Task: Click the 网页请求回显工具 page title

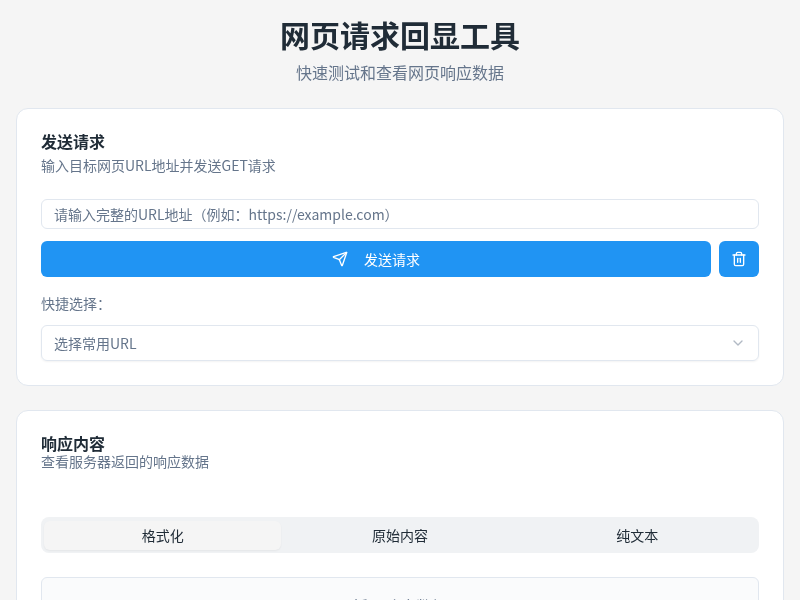Action: [x=400, y=38]
